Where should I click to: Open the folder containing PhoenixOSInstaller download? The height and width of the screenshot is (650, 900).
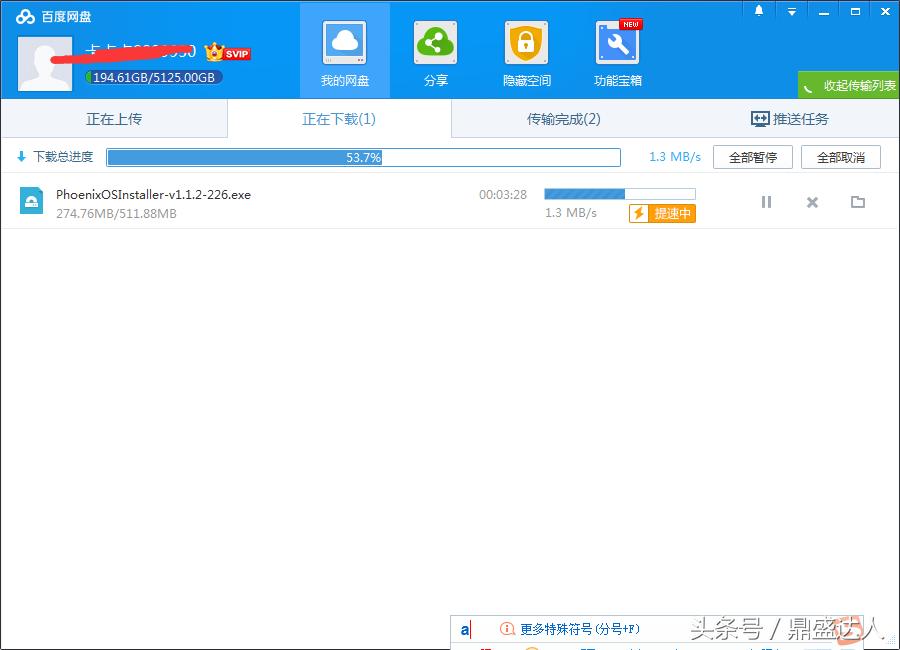pyautogui.click(x=857, y=202)
